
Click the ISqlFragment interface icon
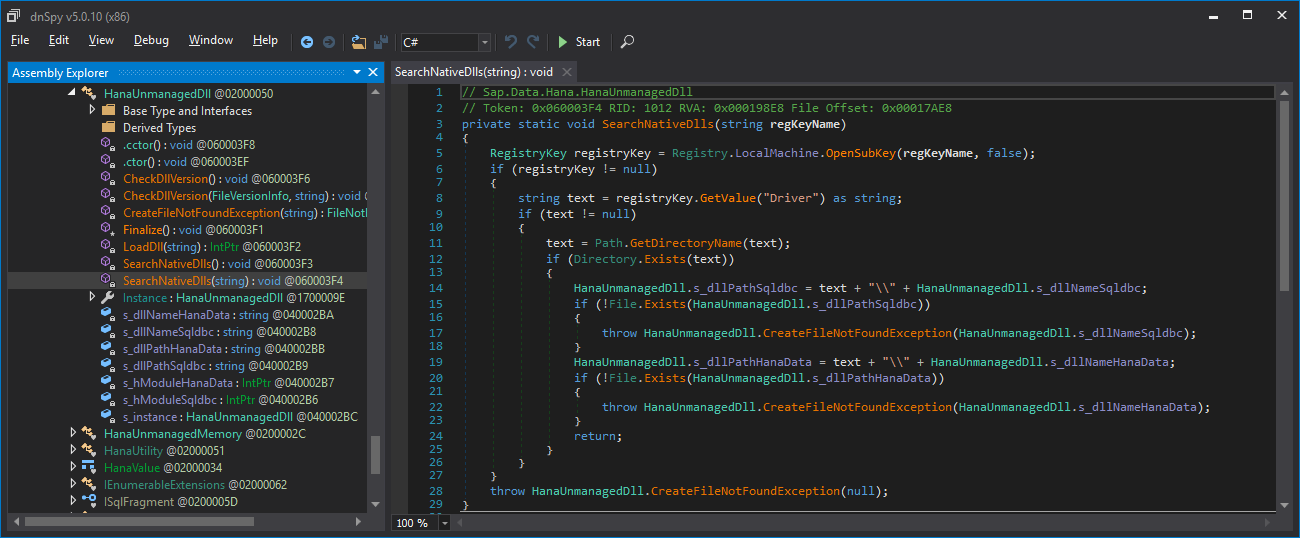[x=88, y=501]
